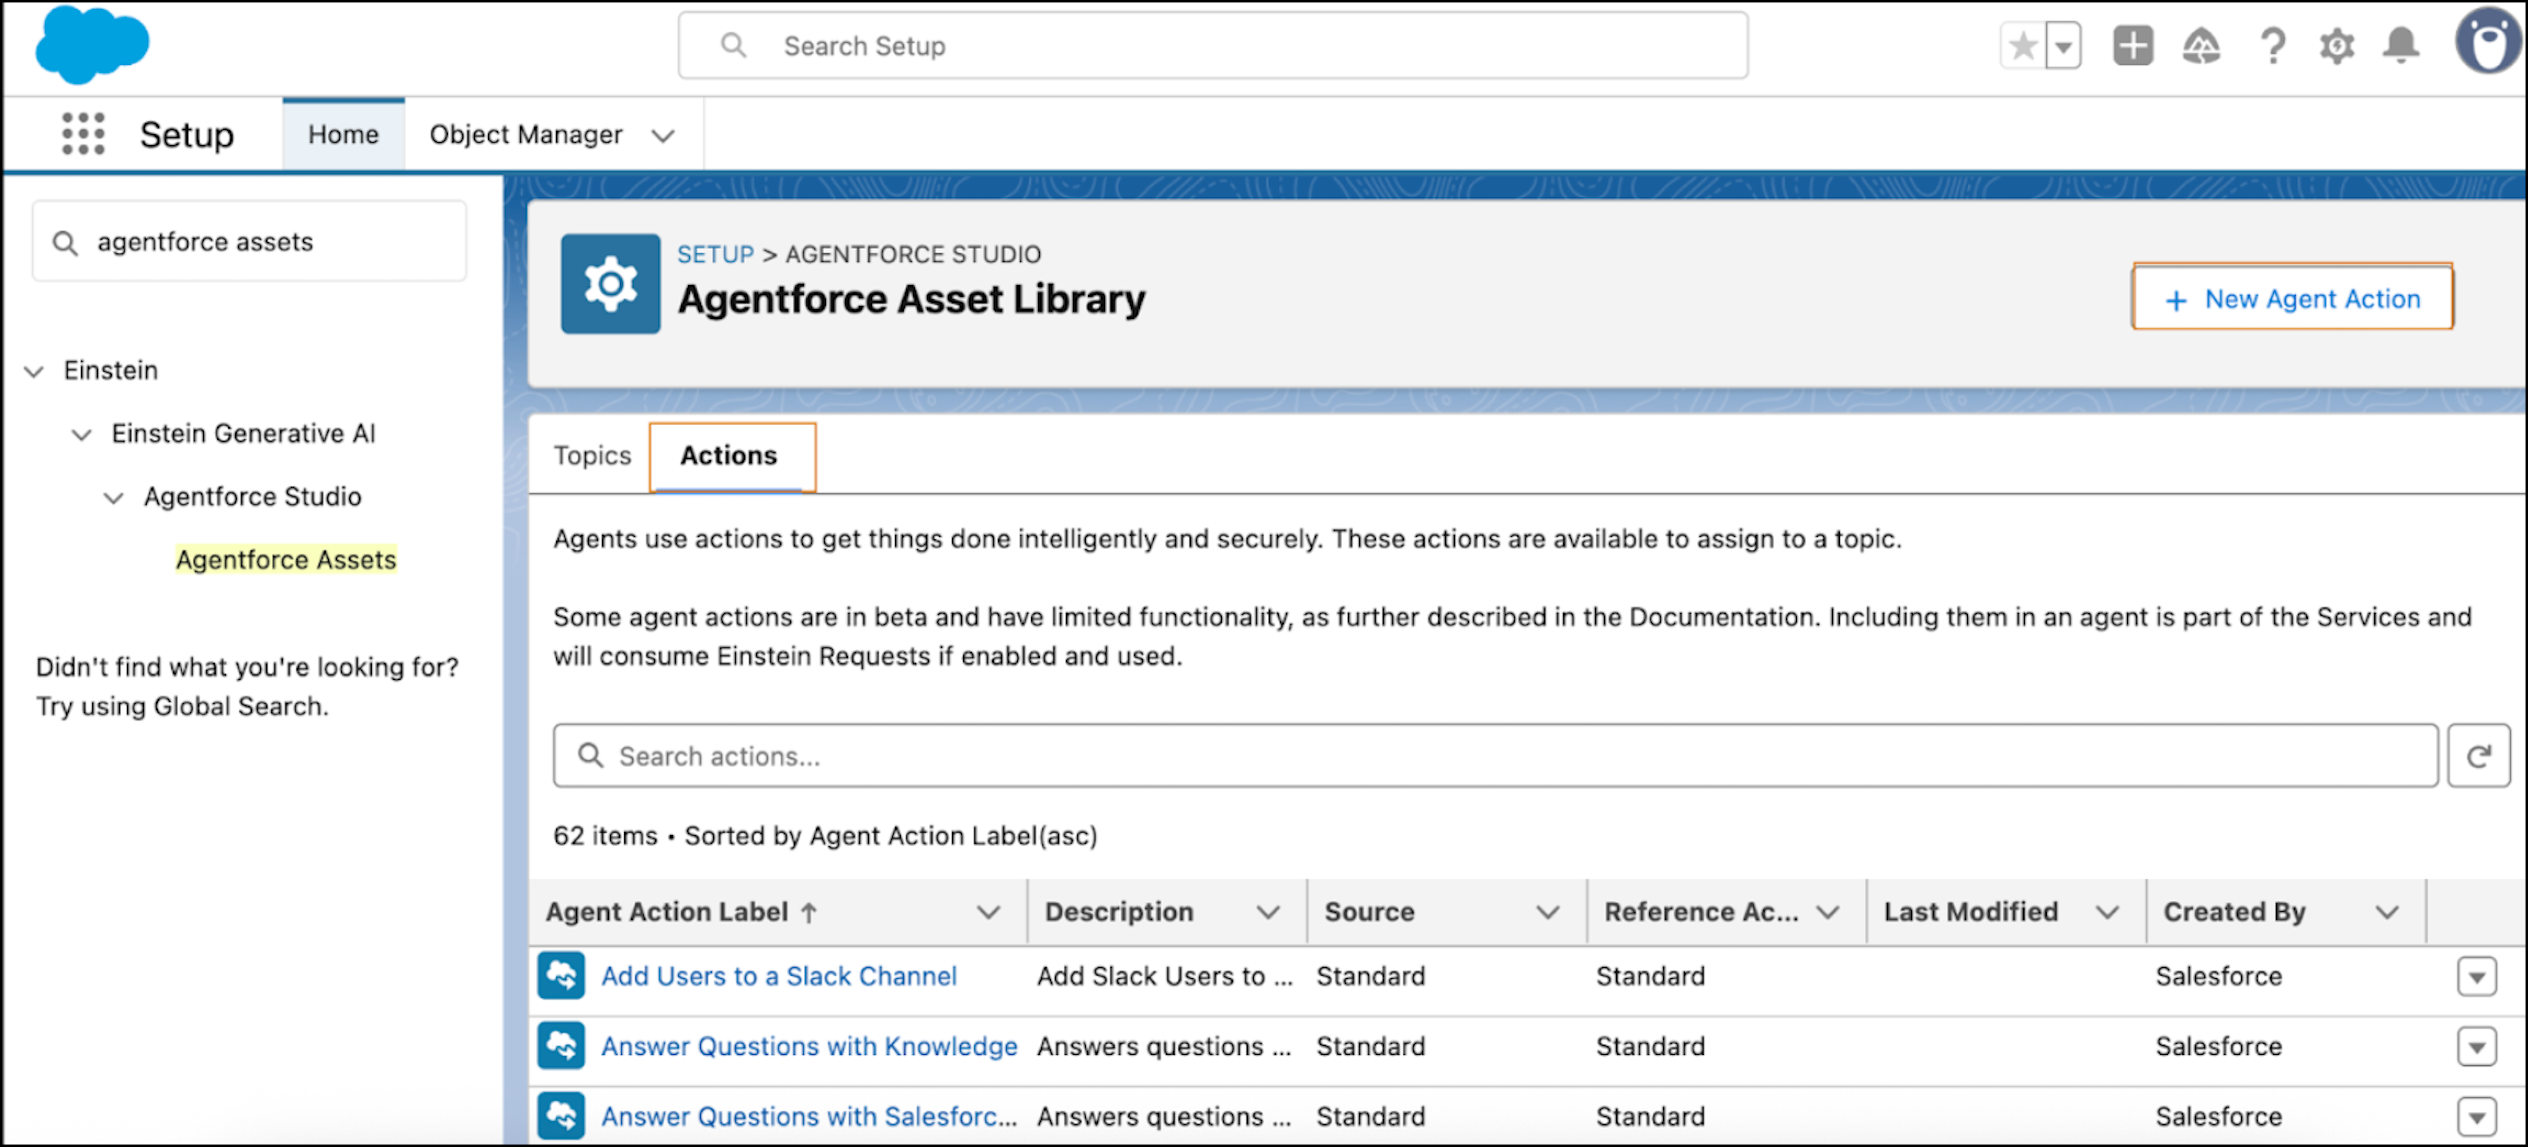Click the magnifier in Search actions field
The image size is (2528, 1147).
pos(591,756)
